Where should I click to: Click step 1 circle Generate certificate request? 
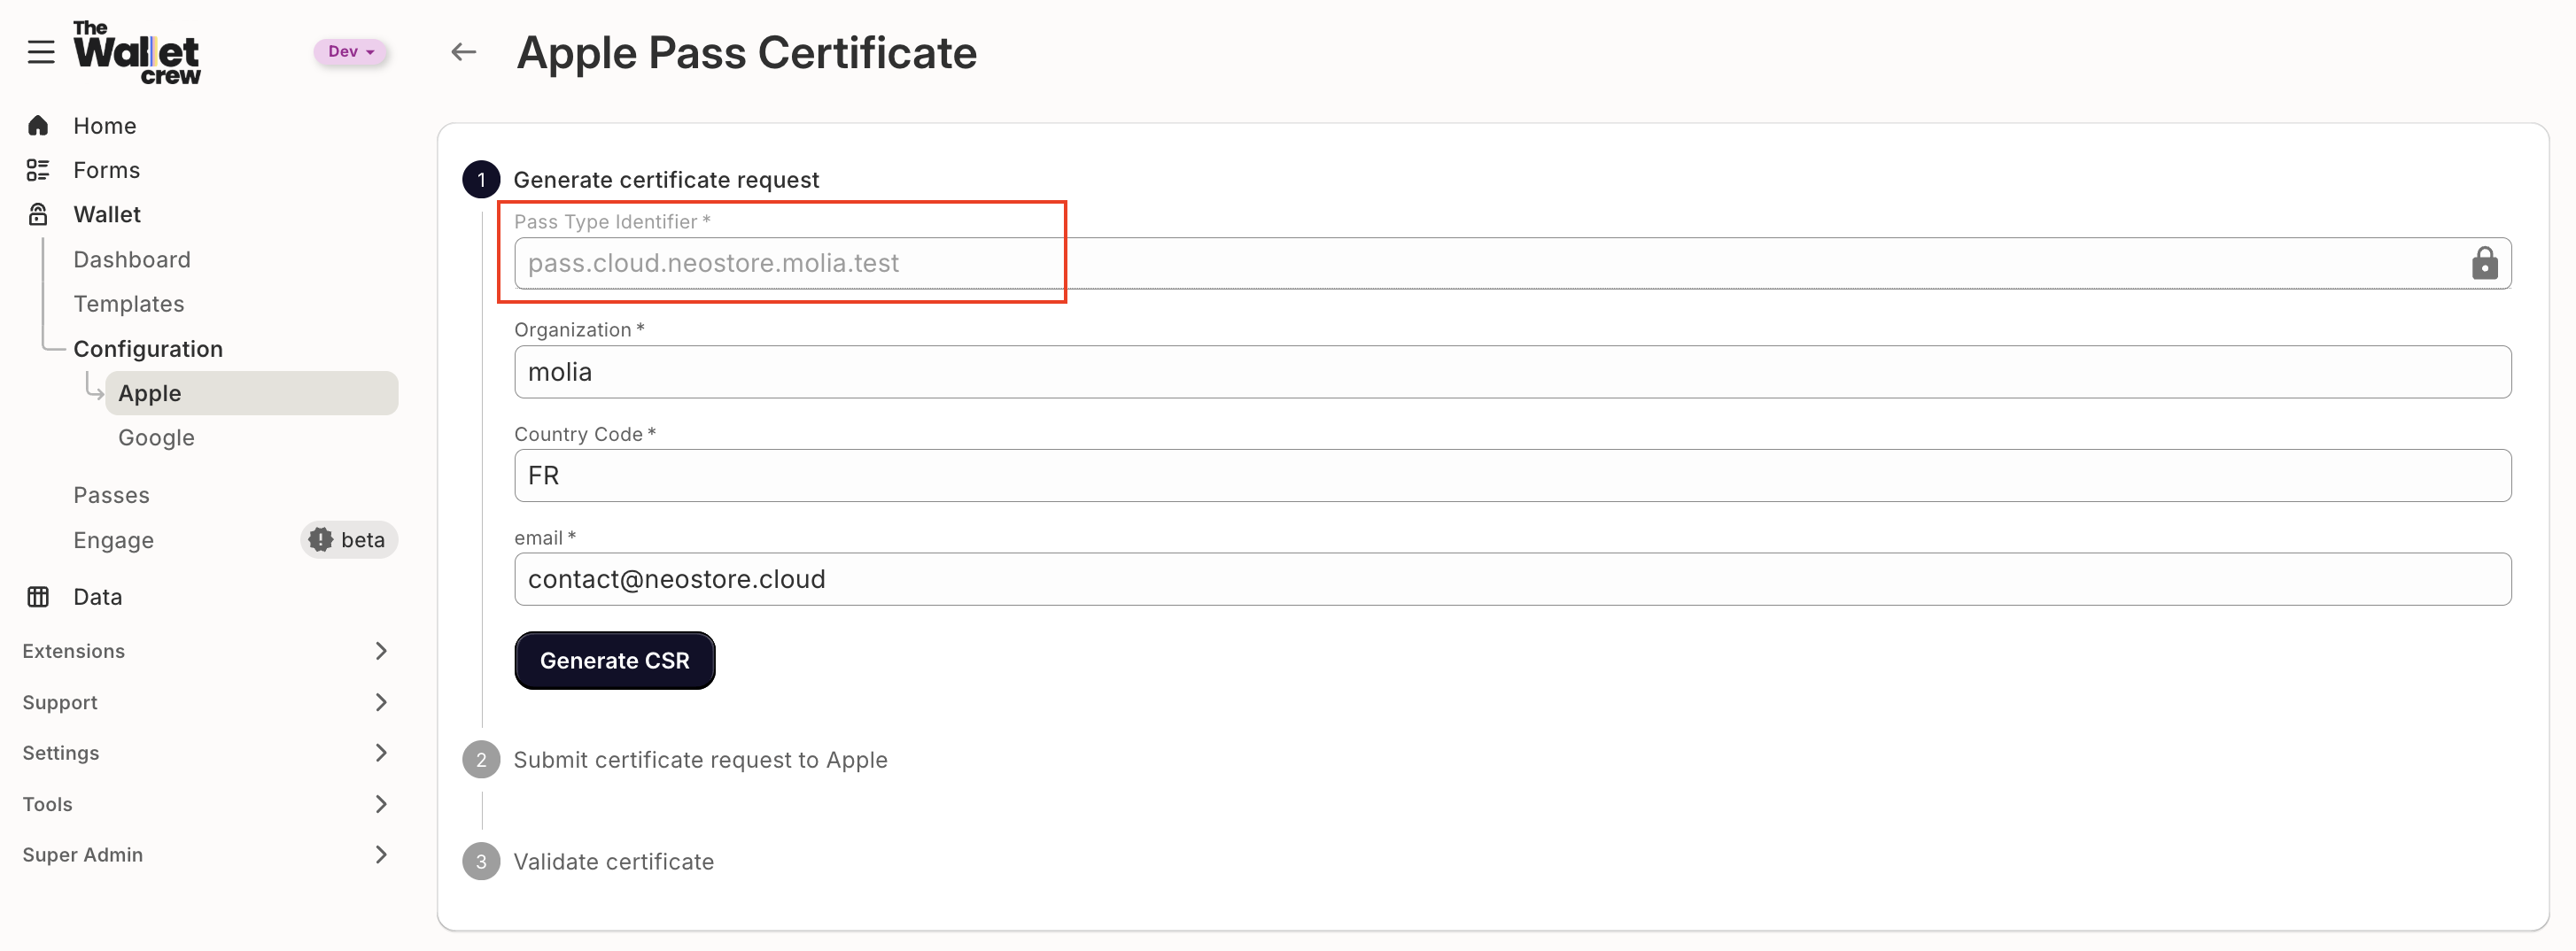pos(481,180)
